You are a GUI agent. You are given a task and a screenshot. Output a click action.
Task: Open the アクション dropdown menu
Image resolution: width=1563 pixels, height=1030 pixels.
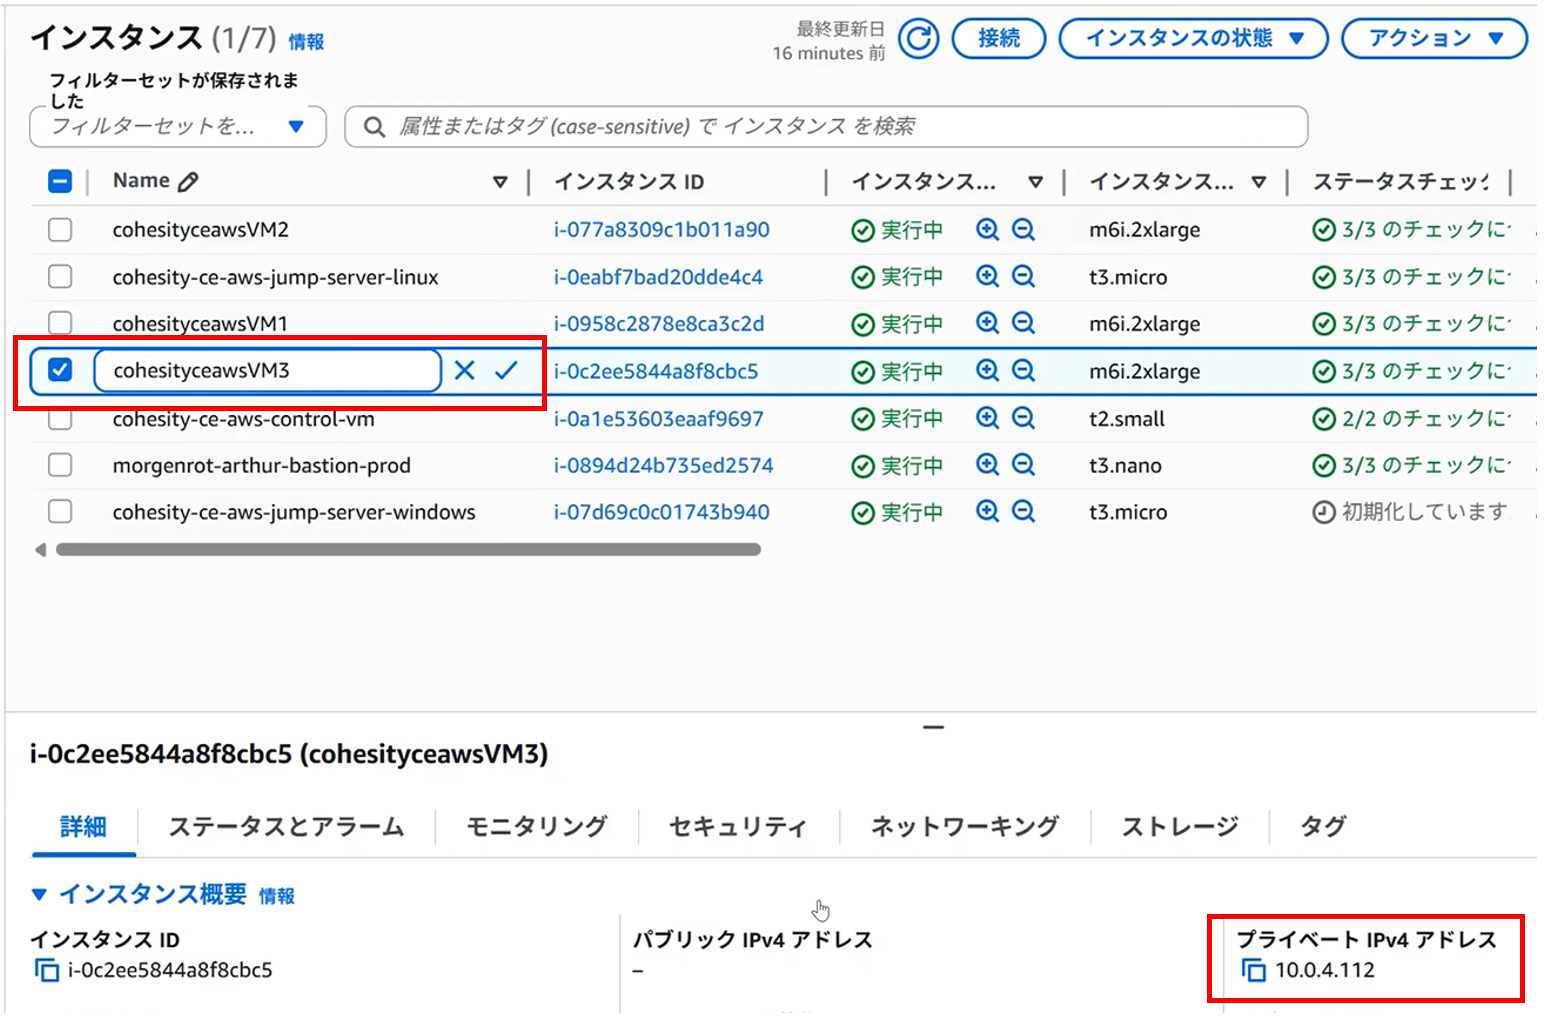click(x=1434, y=38)
